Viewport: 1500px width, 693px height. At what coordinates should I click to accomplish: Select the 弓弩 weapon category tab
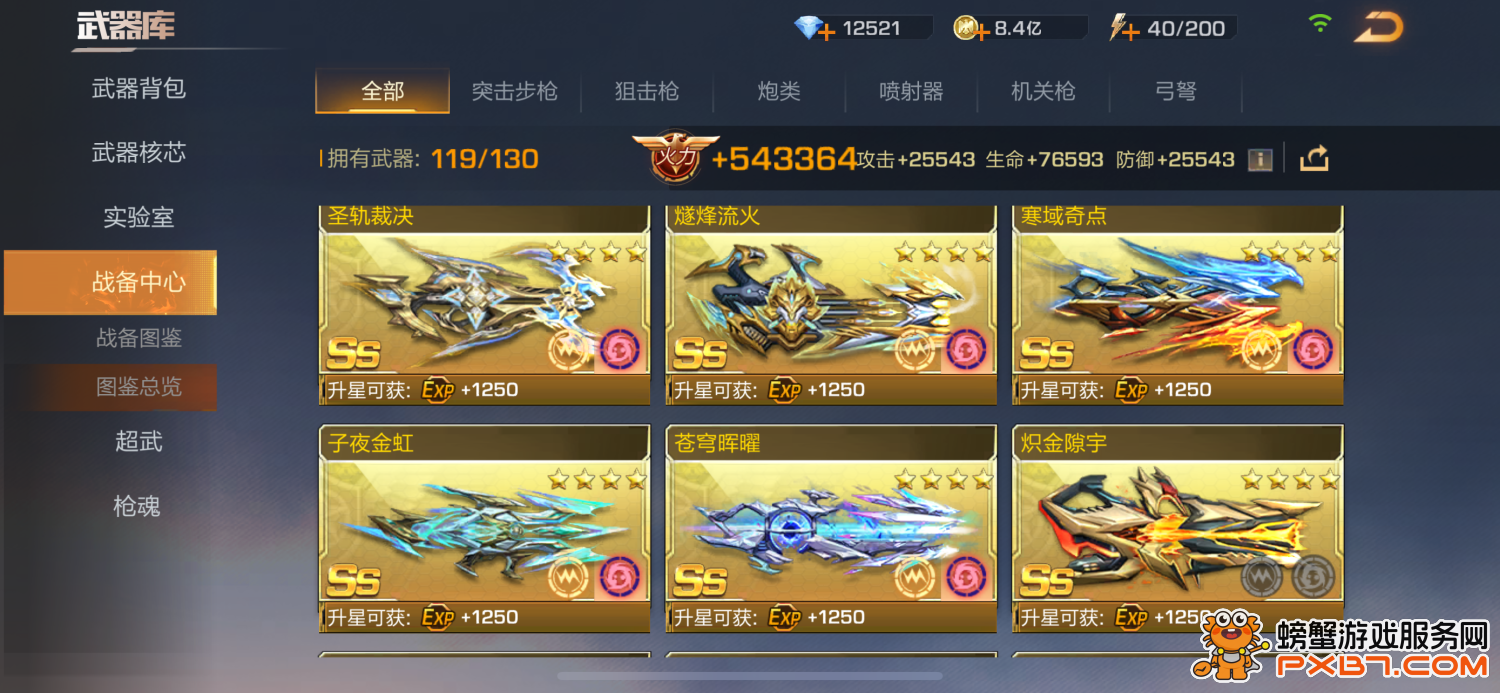(1176, 92)
